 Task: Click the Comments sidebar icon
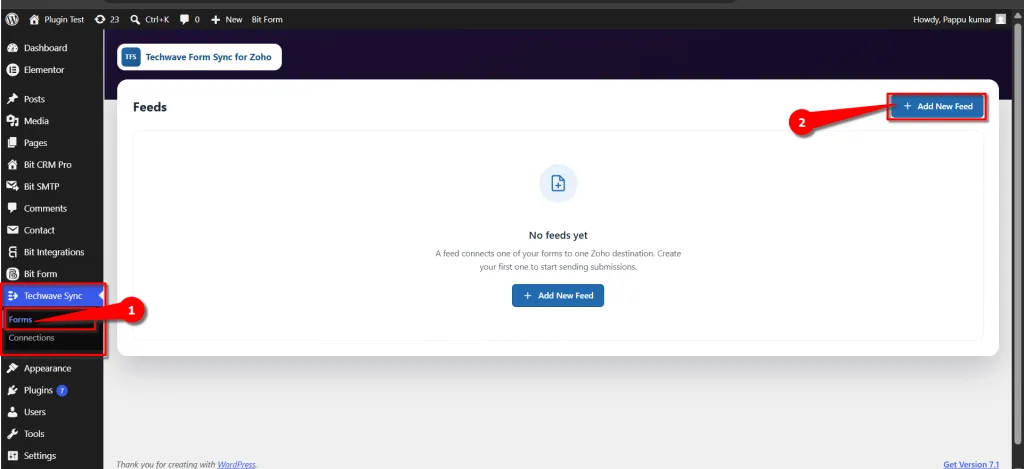point(12,208)
